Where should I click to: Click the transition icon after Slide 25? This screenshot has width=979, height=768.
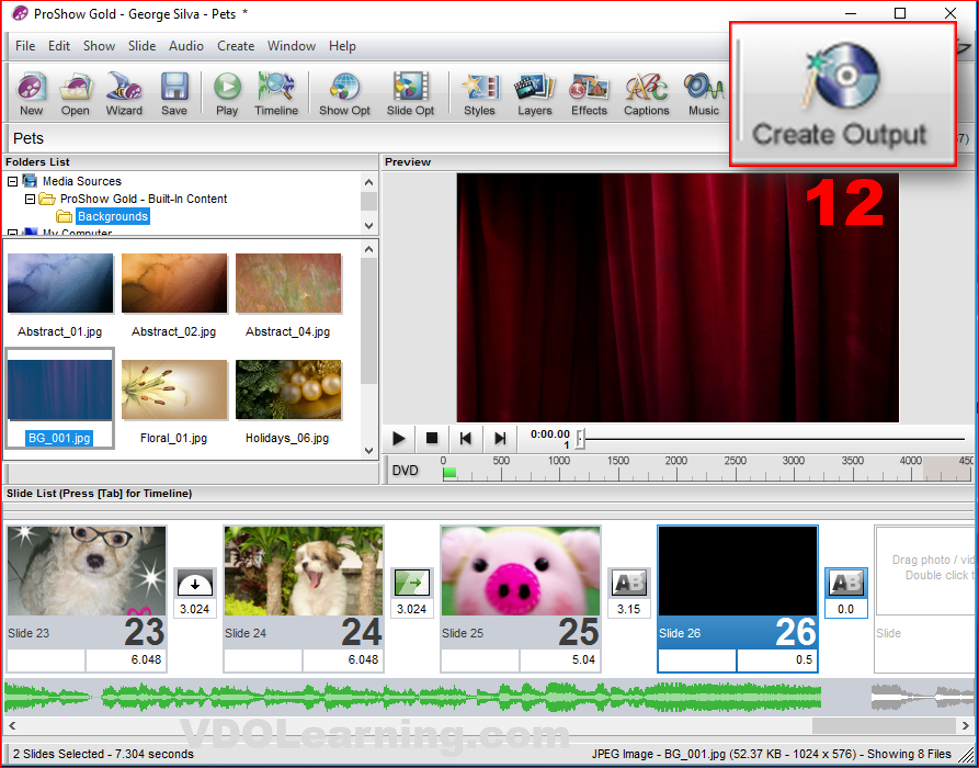coord(629,583)
